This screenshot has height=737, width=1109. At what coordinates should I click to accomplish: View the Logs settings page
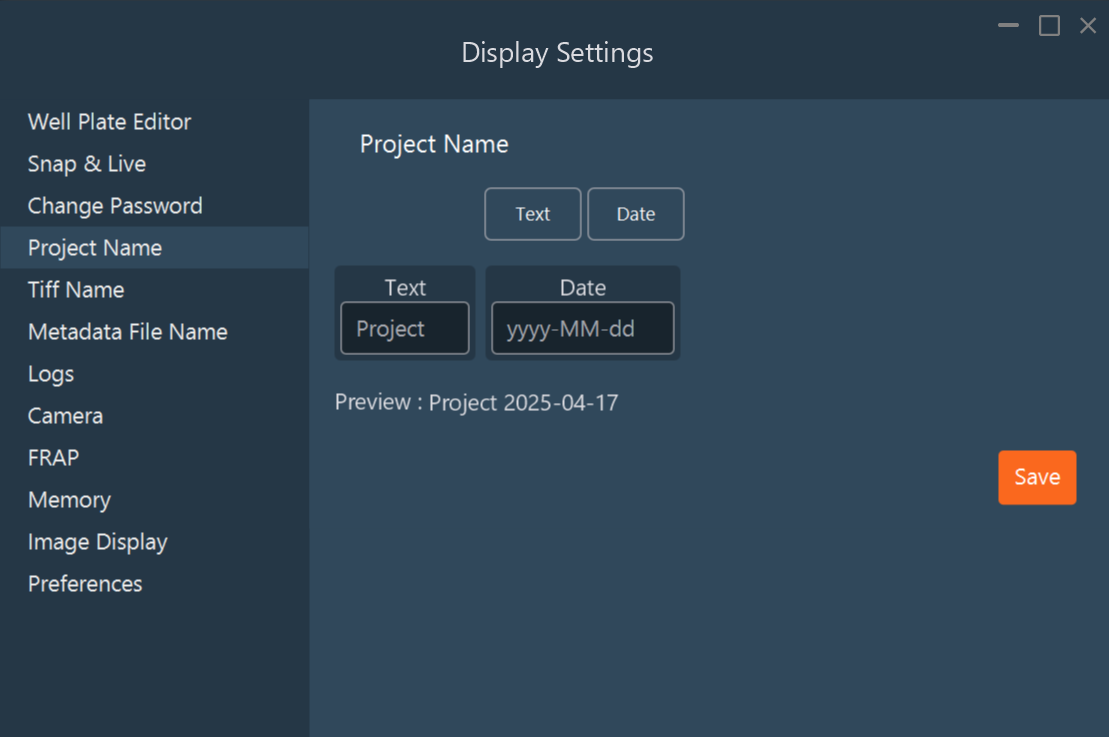tap(51, 374)
